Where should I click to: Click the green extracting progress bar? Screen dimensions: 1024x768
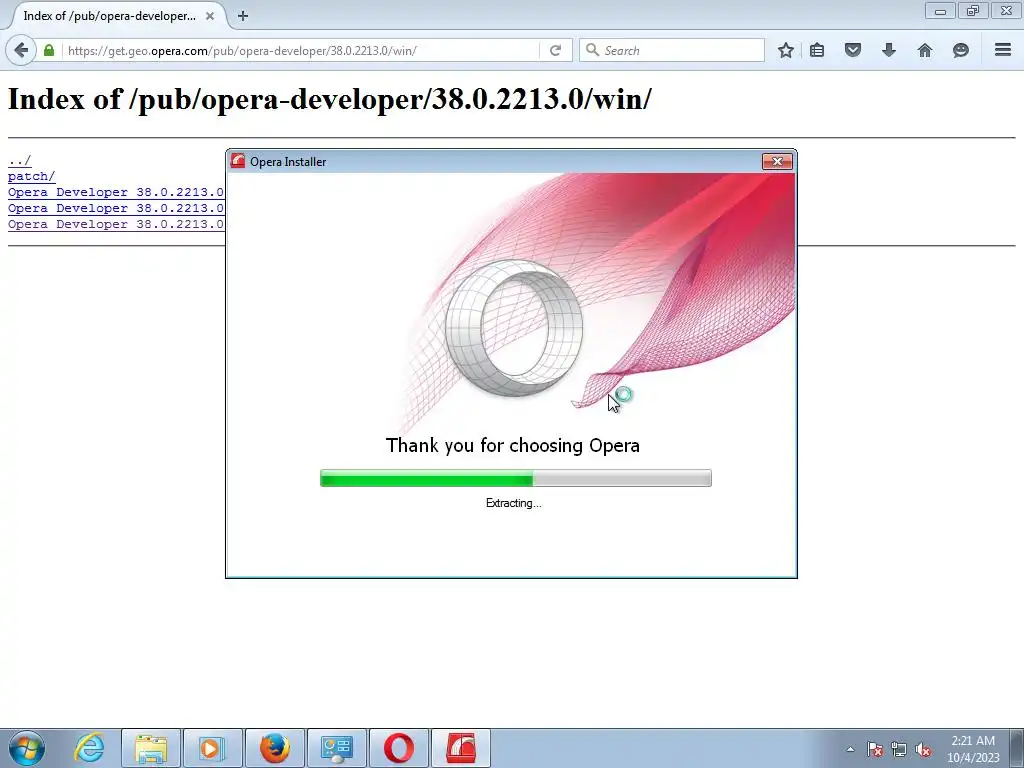tap(515, 478)
